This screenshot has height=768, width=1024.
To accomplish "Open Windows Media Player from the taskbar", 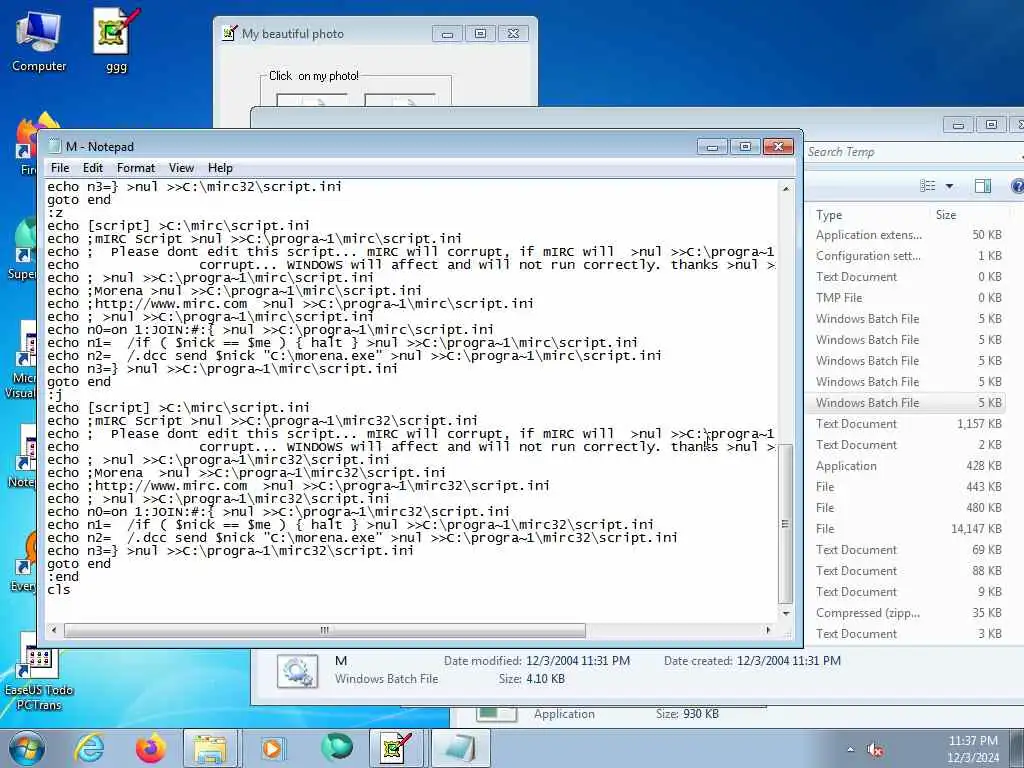I will pos(272,748).
